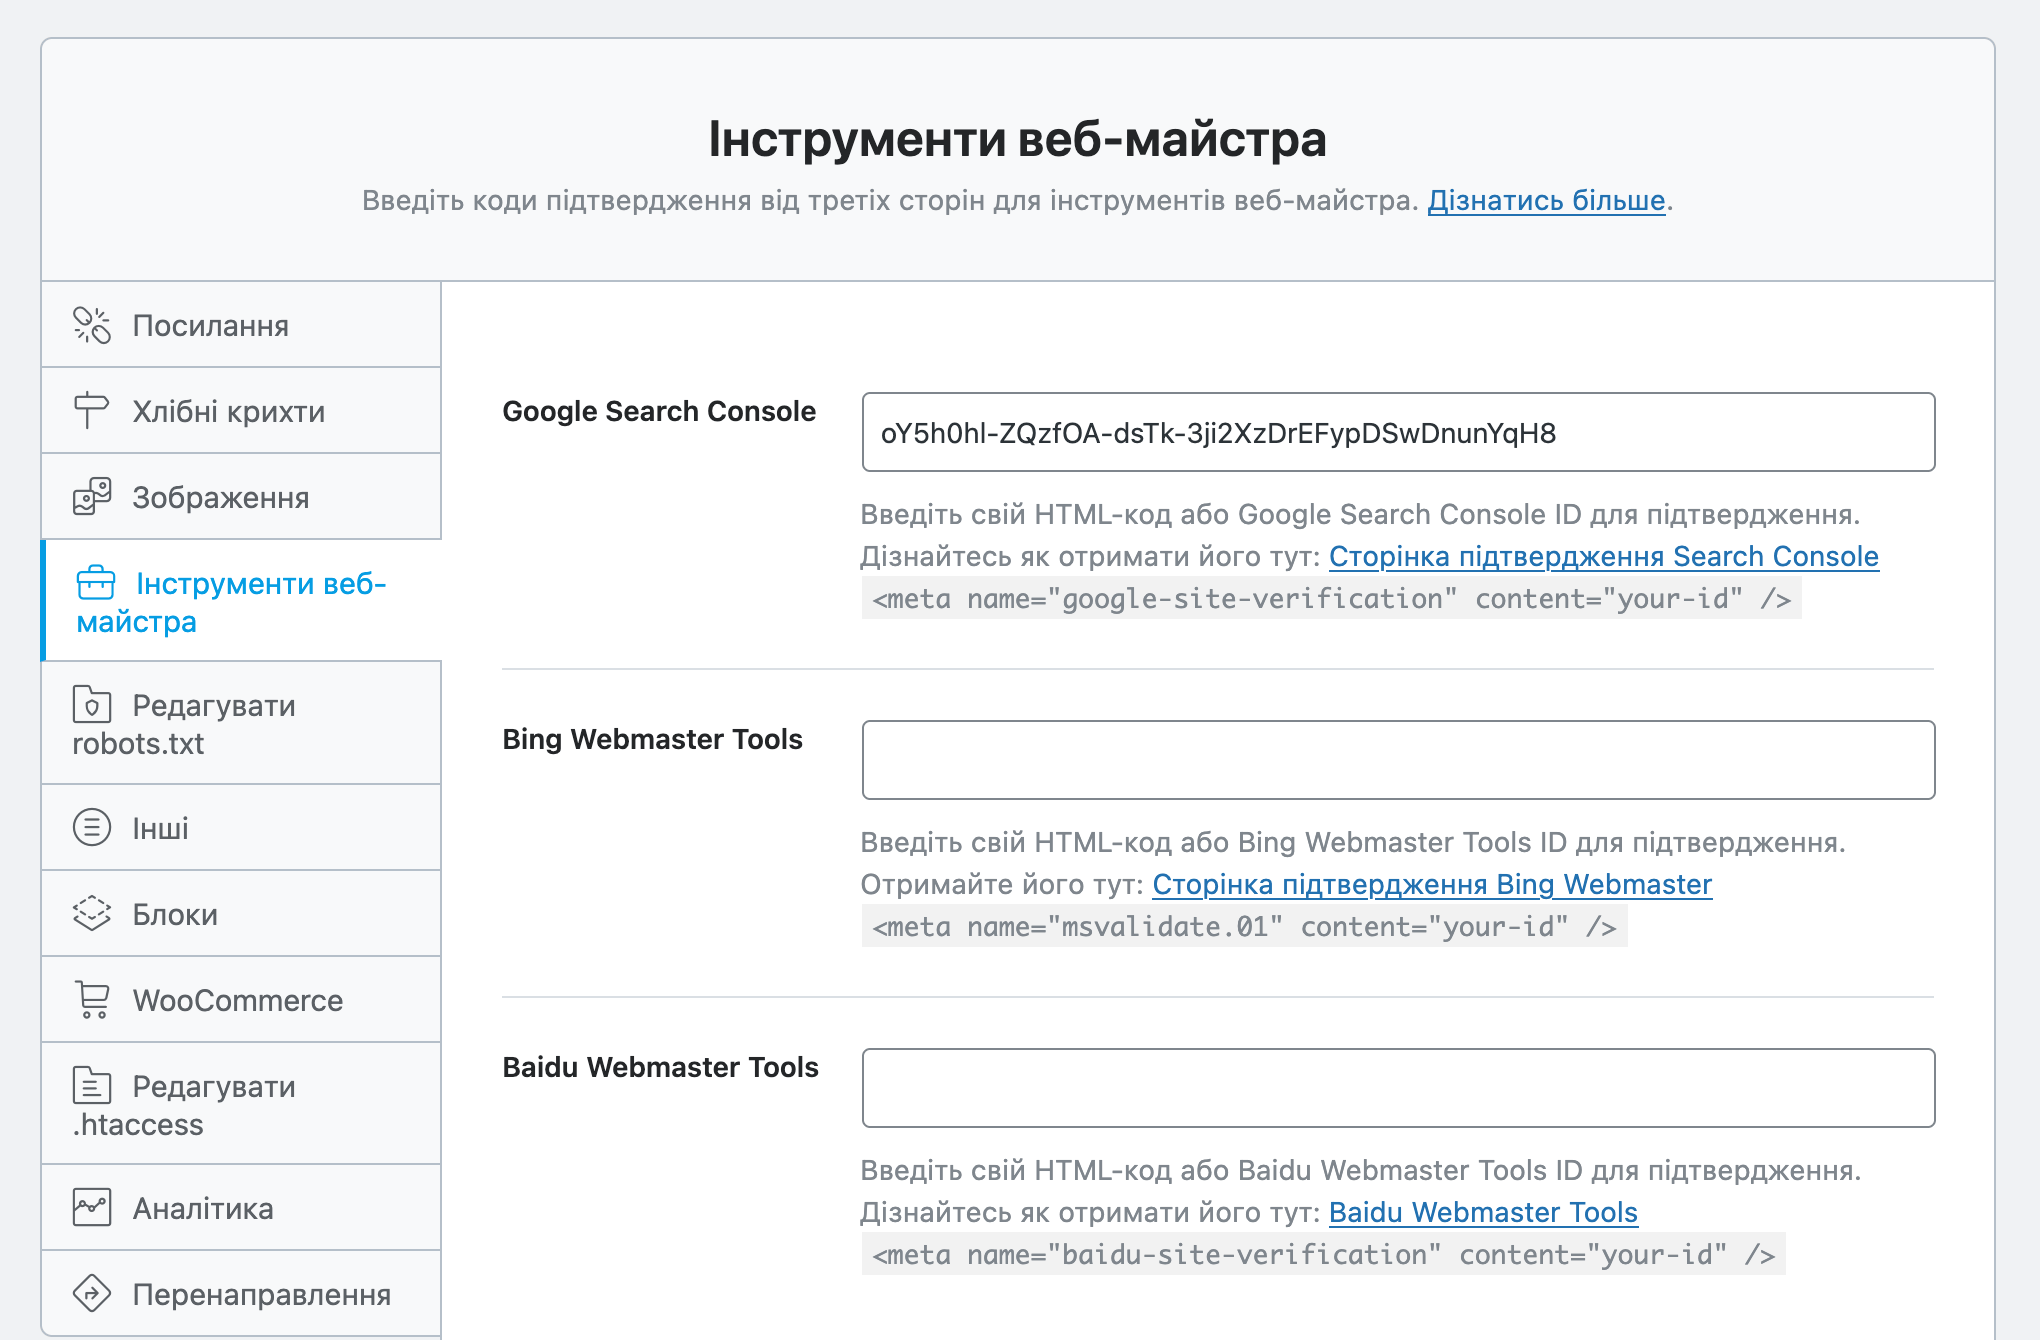2040x1340 pixels.
Task: Go to the Редагувати .htaccess tab
Action: pos(241,1104)
